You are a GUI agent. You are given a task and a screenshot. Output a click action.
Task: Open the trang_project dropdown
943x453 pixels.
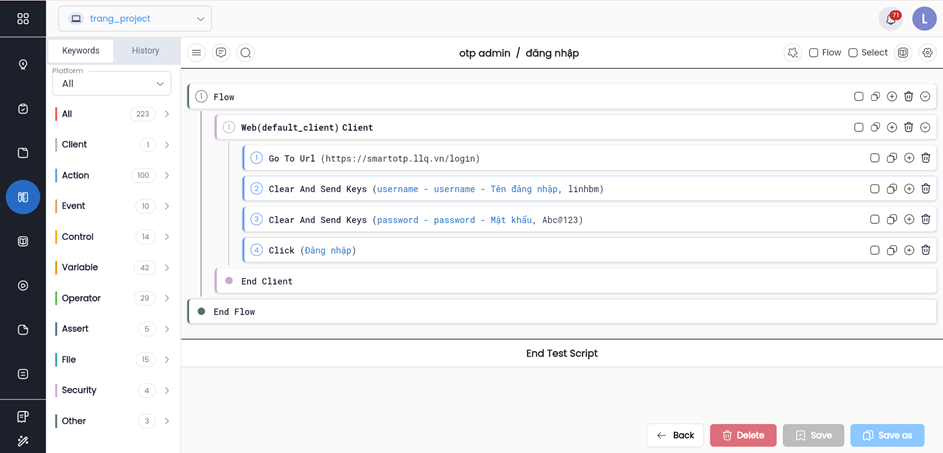click(135, 19)
